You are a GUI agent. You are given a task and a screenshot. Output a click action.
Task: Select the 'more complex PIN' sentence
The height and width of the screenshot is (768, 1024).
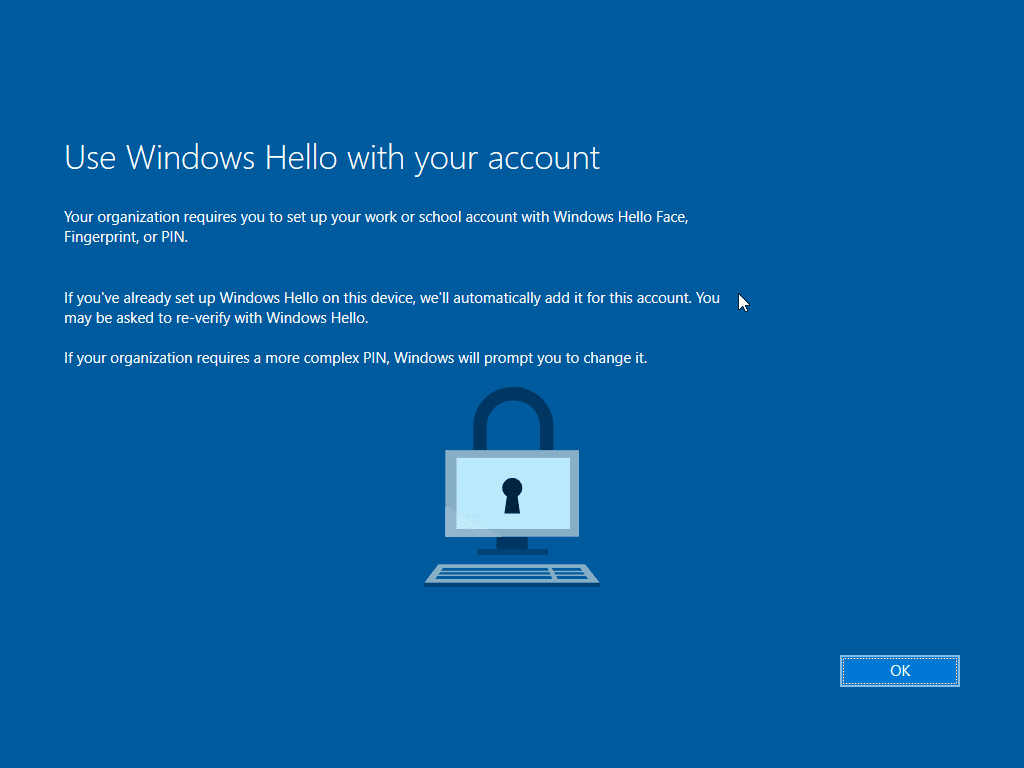[x=355, y=358]
